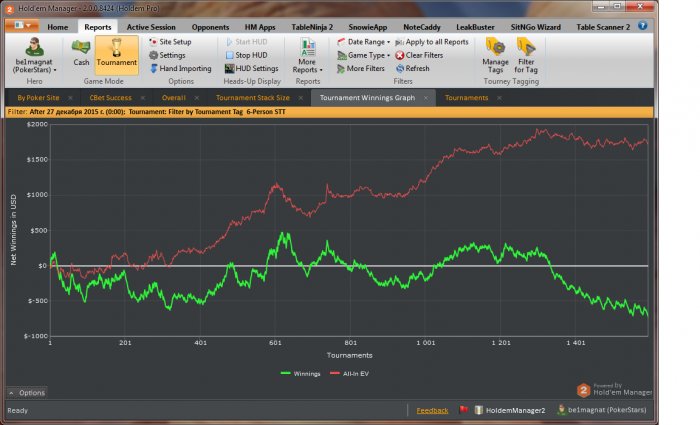Viewport: 700px width, 425px height.
Task: Click Apply to all Reports
Action: click(x=432, y=42)
